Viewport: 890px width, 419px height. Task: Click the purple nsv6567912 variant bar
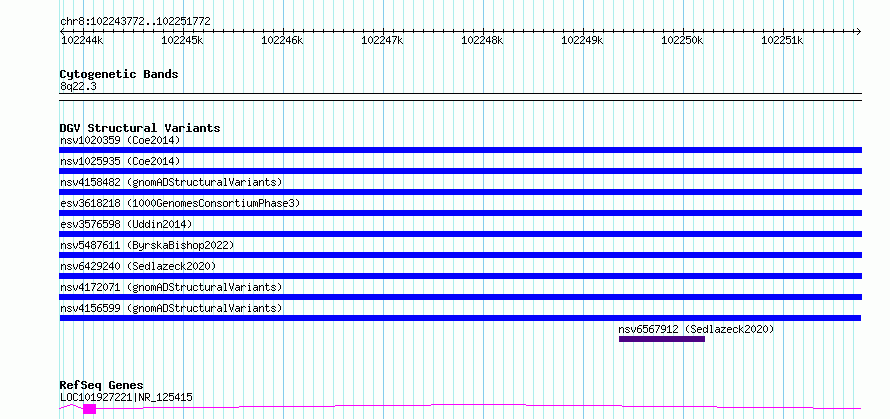tap(662, 339)
